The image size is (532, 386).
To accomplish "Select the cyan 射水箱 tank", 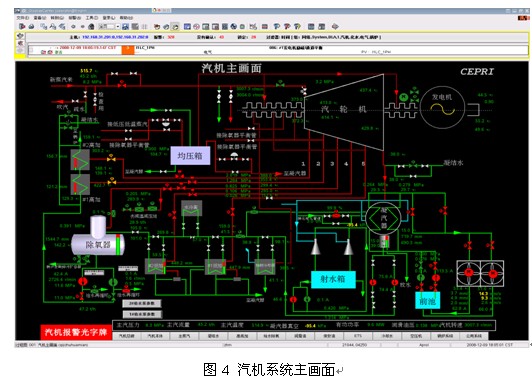I will pos(333,279).
